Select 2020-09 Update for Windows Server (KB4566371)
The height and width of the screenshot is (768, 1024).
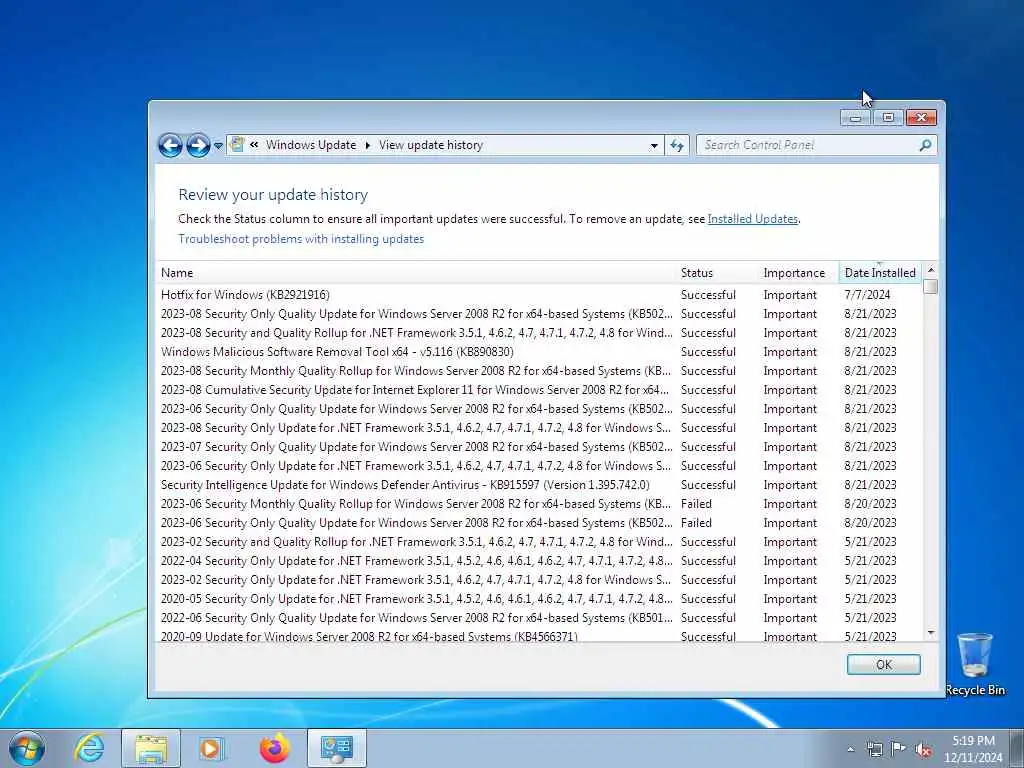(539, 636)
